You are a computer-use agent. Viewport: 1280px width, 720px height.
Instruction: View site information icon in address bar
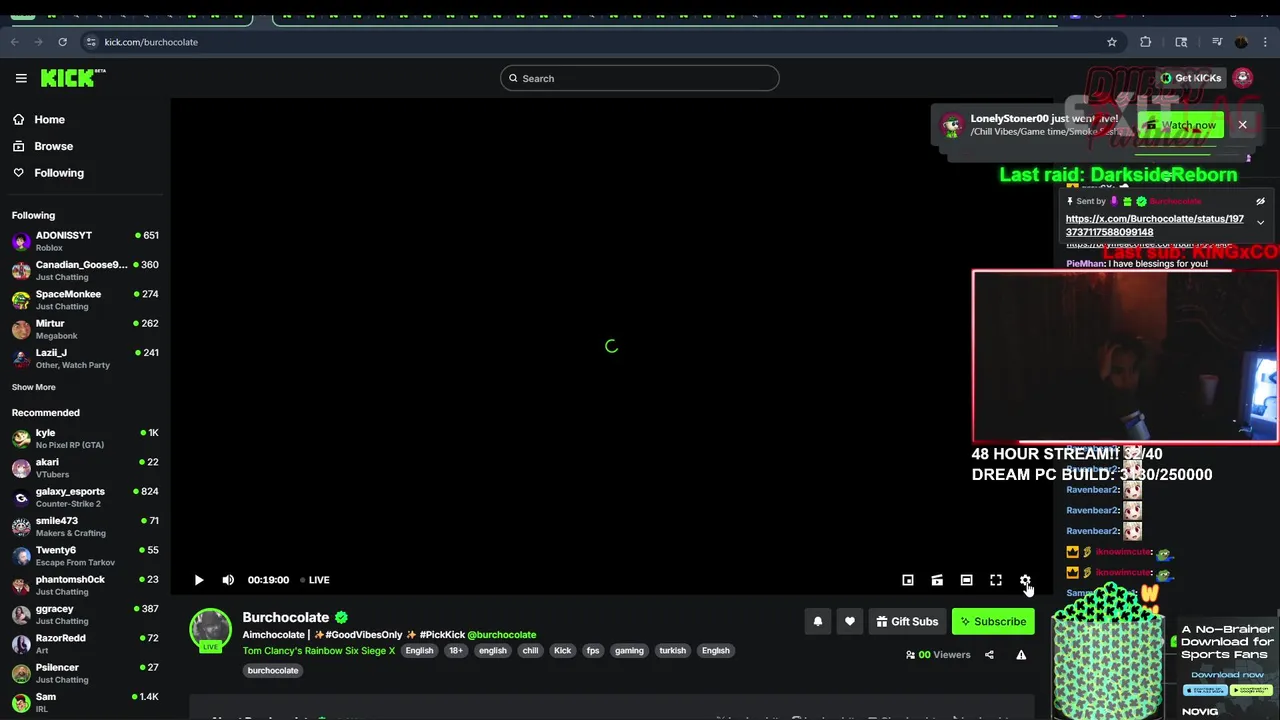click(x=91, y=42)
